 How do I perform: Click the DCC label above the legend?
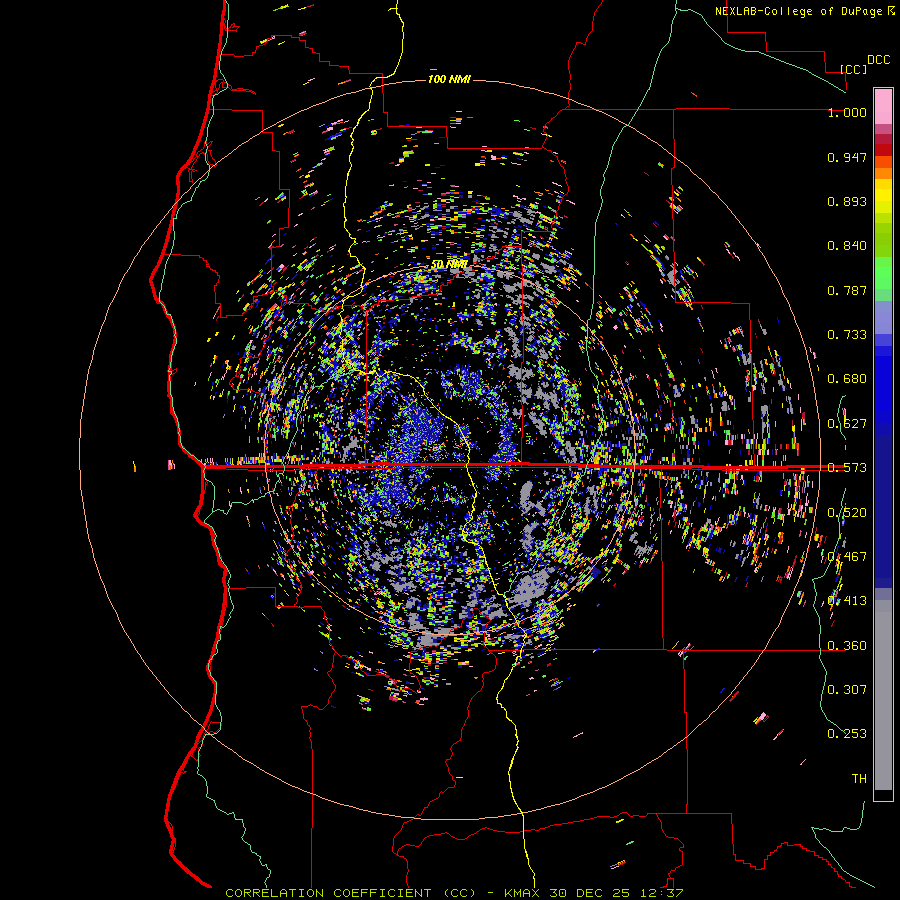879,60
